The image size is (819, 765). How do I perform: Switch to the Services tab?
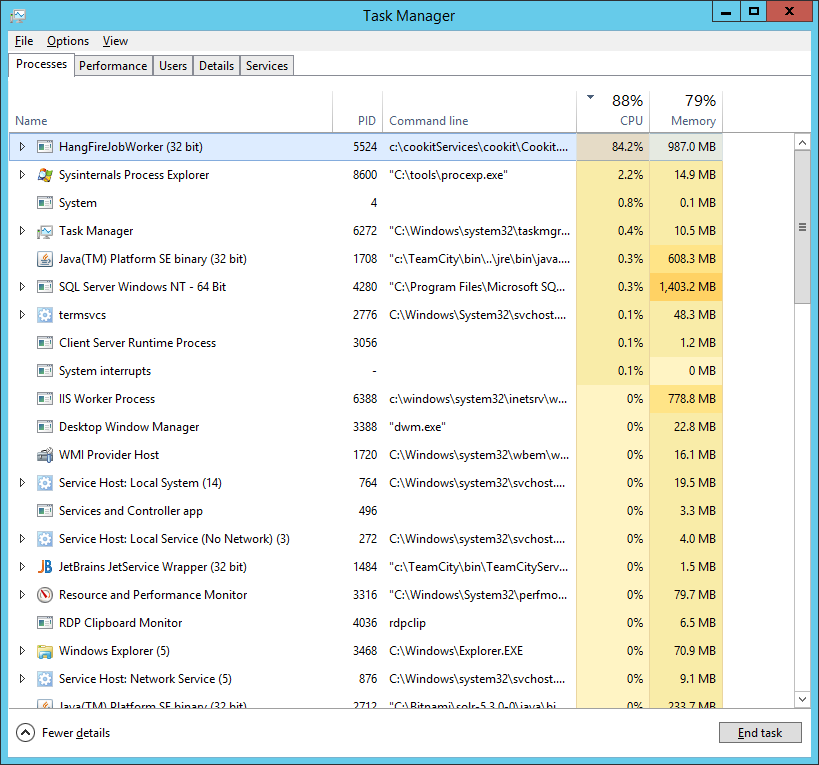pyautogui.click(x=267, y=66)
